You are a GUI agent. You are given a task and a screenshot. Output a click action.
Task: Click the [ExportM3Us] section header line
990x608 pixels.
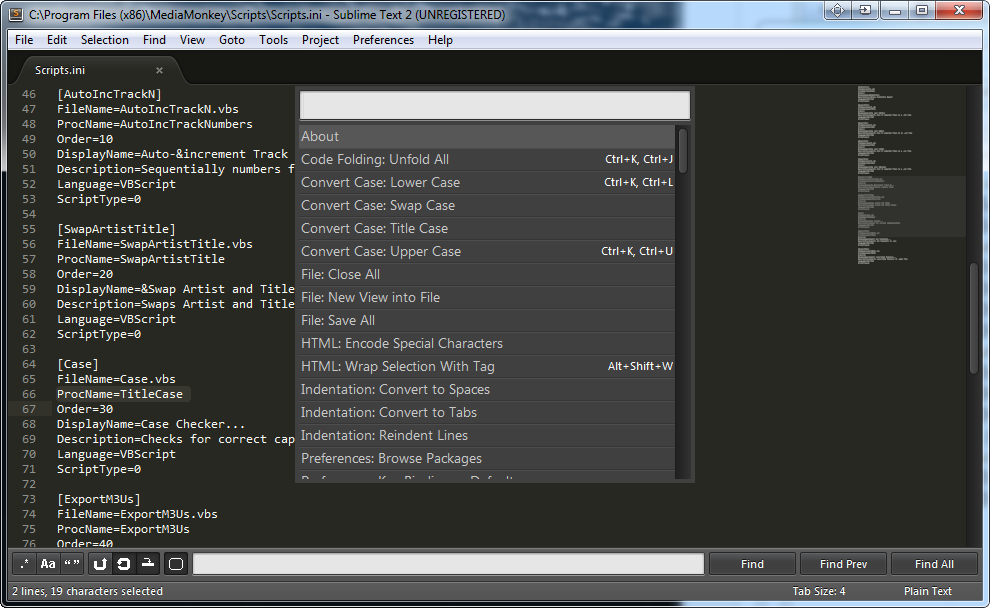98,499
